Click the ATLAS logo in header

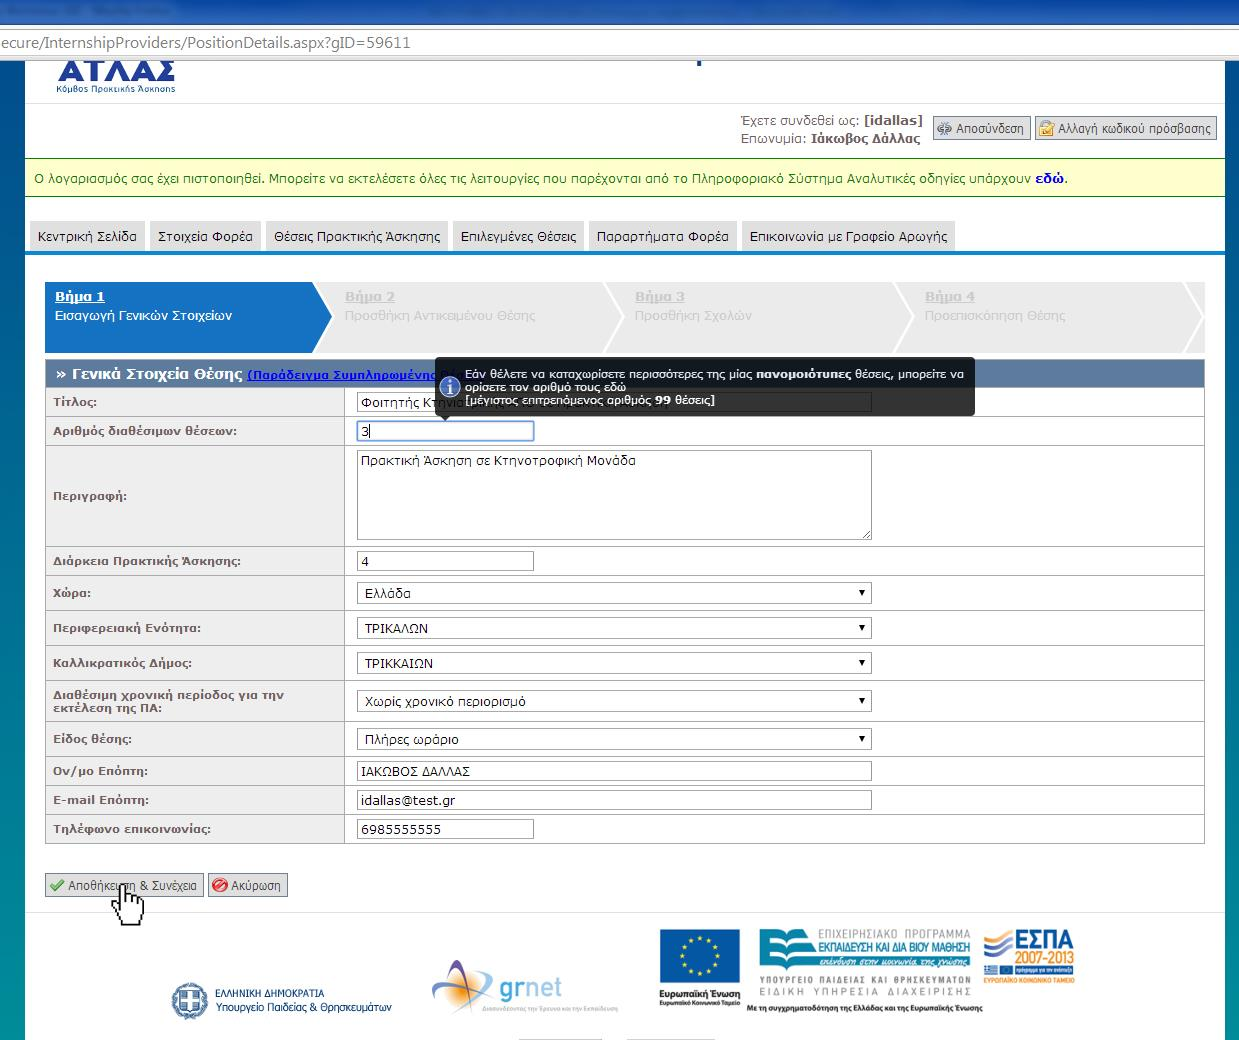(x=116, y=77)
